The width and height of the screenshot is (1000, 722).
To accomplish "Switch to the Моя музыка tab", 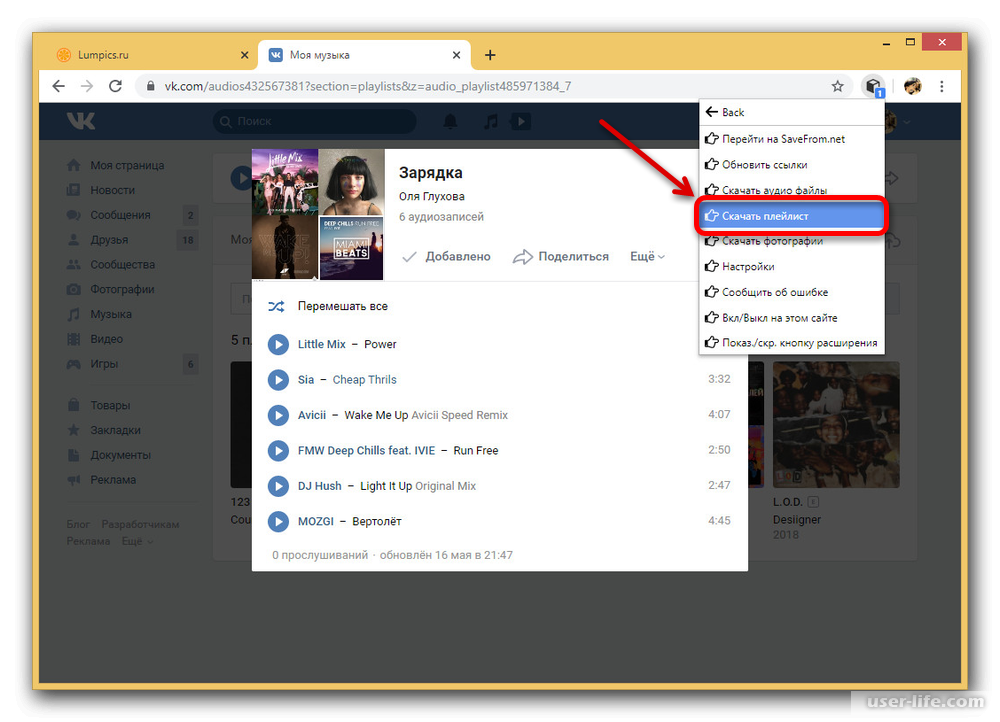I will click(x=365, y=55).
